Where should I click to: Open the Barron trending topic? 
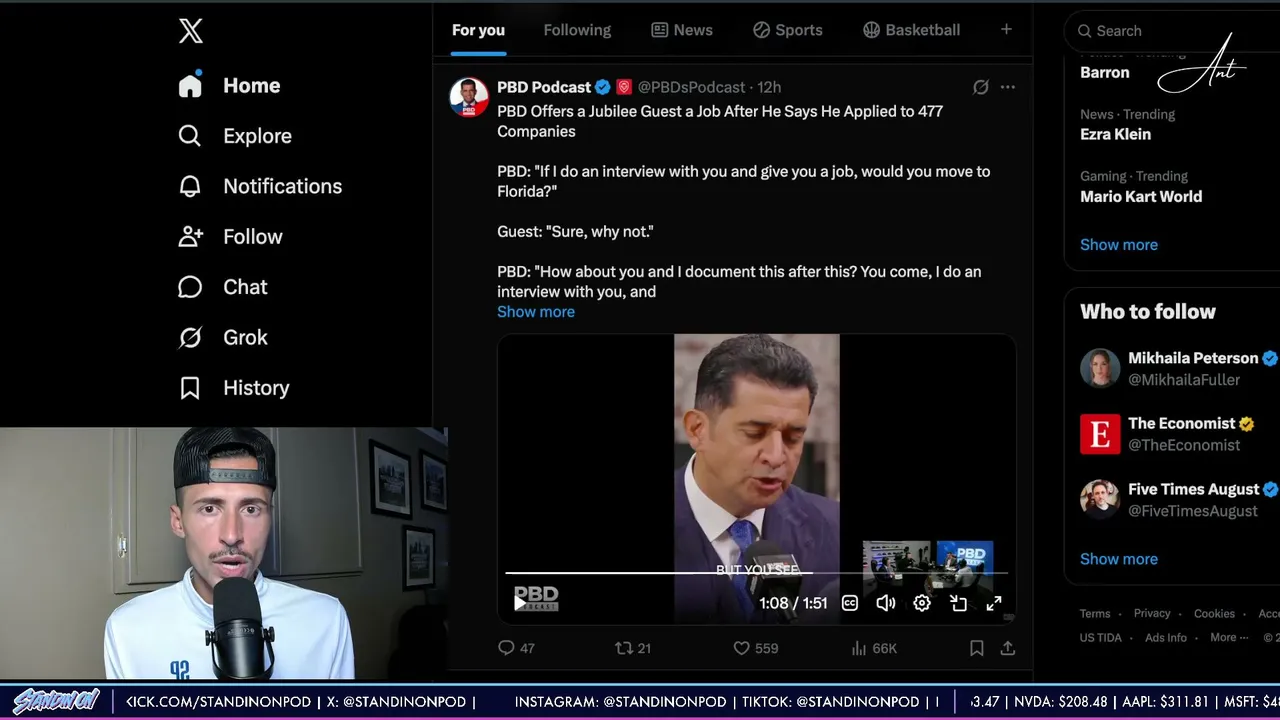(x=1105, y=72)
